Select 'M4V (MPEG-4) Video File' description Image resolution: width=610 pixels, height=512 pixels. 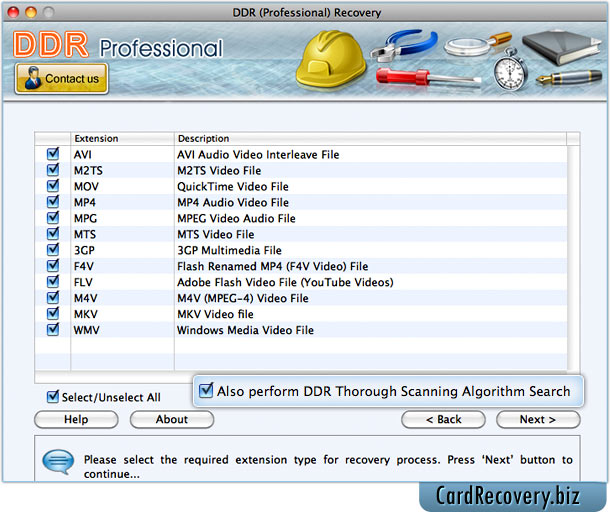(x=243, y=298)
